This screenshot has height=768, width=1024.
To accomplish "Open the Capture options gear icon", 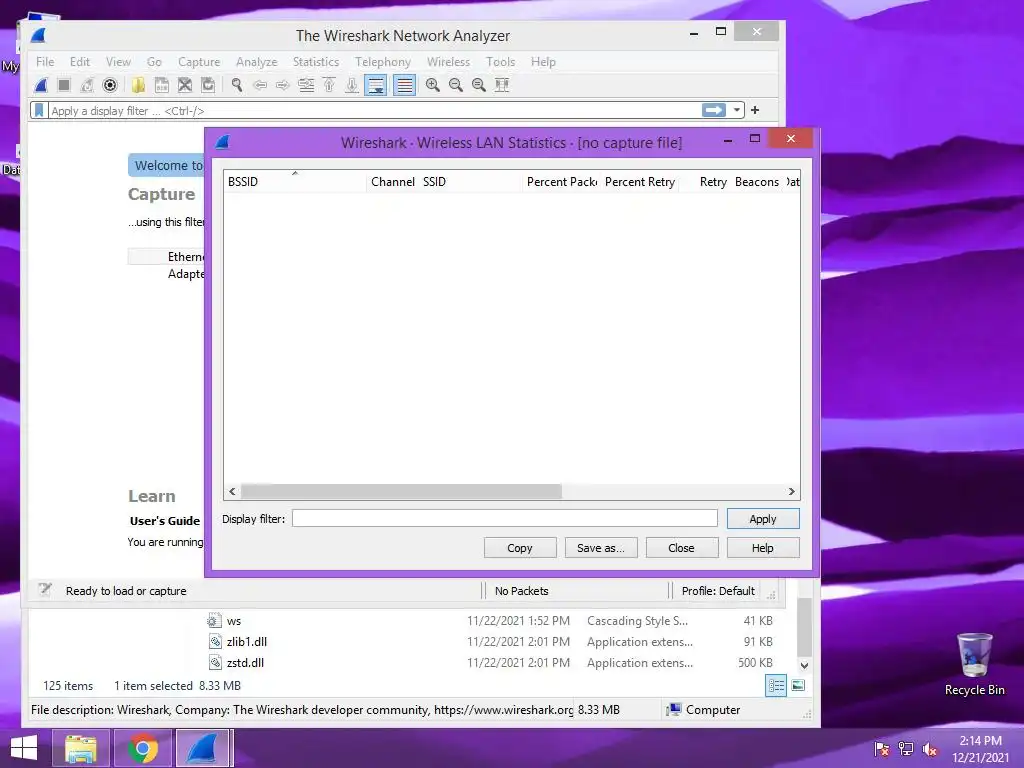I will pos(110,85).
